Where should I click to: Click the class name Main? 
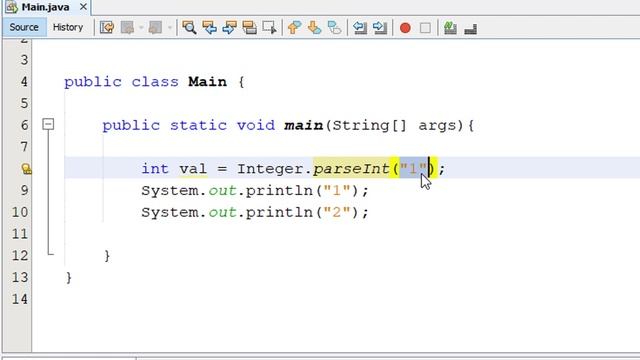pos(207,82)
